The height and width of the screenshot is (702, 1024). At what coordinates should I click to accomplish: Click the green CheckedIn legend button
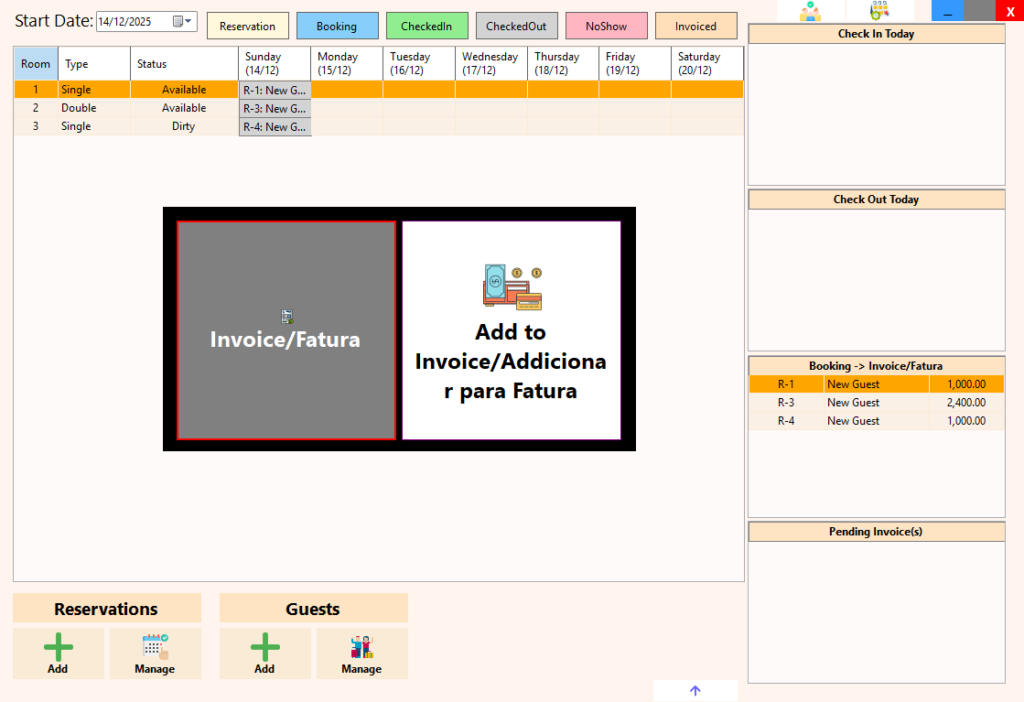426,26
